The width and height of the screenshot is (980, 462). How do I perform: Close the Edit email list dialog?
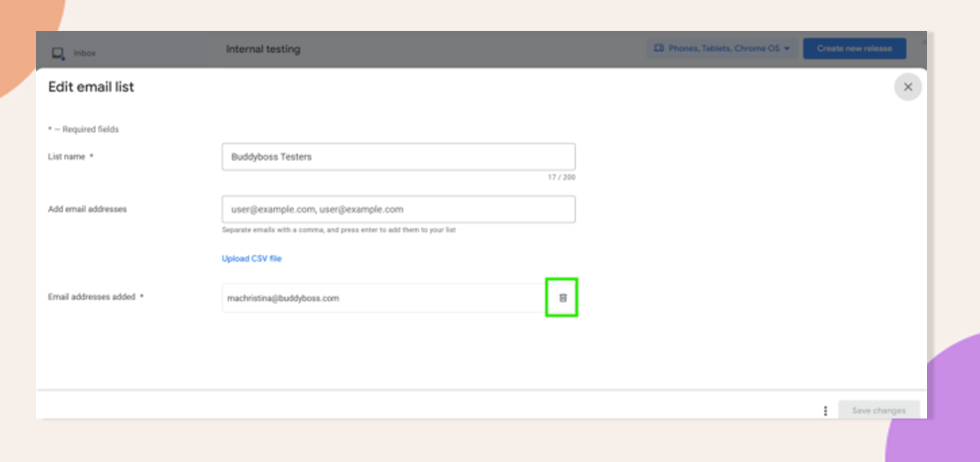(x=908, y=87)
